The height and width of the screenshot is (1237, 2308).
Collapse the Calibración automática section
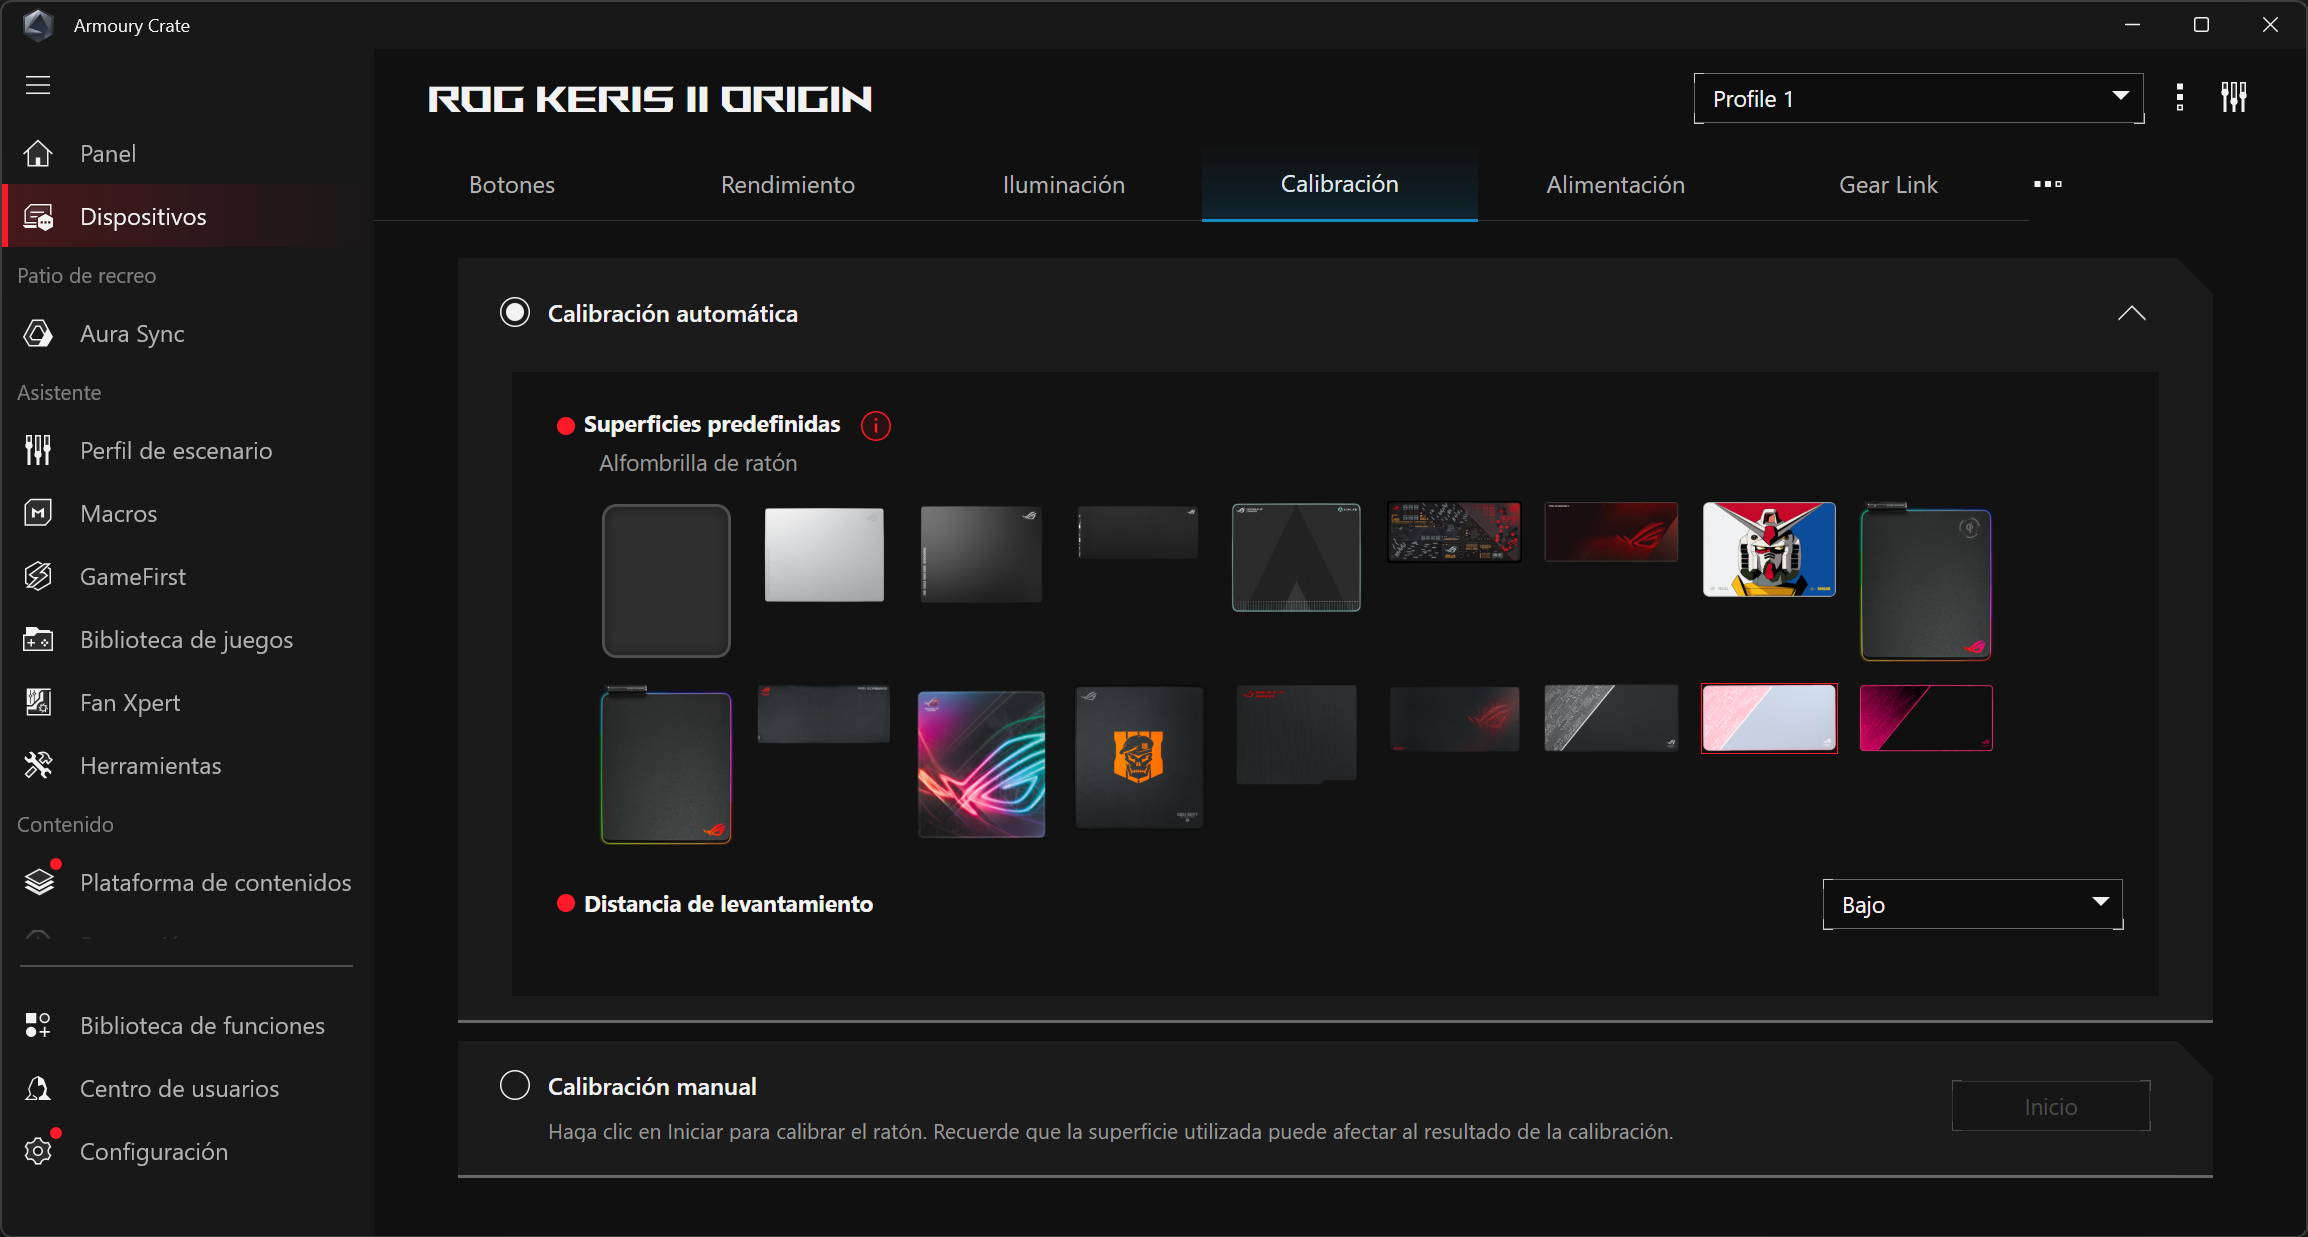point(2132,314)
